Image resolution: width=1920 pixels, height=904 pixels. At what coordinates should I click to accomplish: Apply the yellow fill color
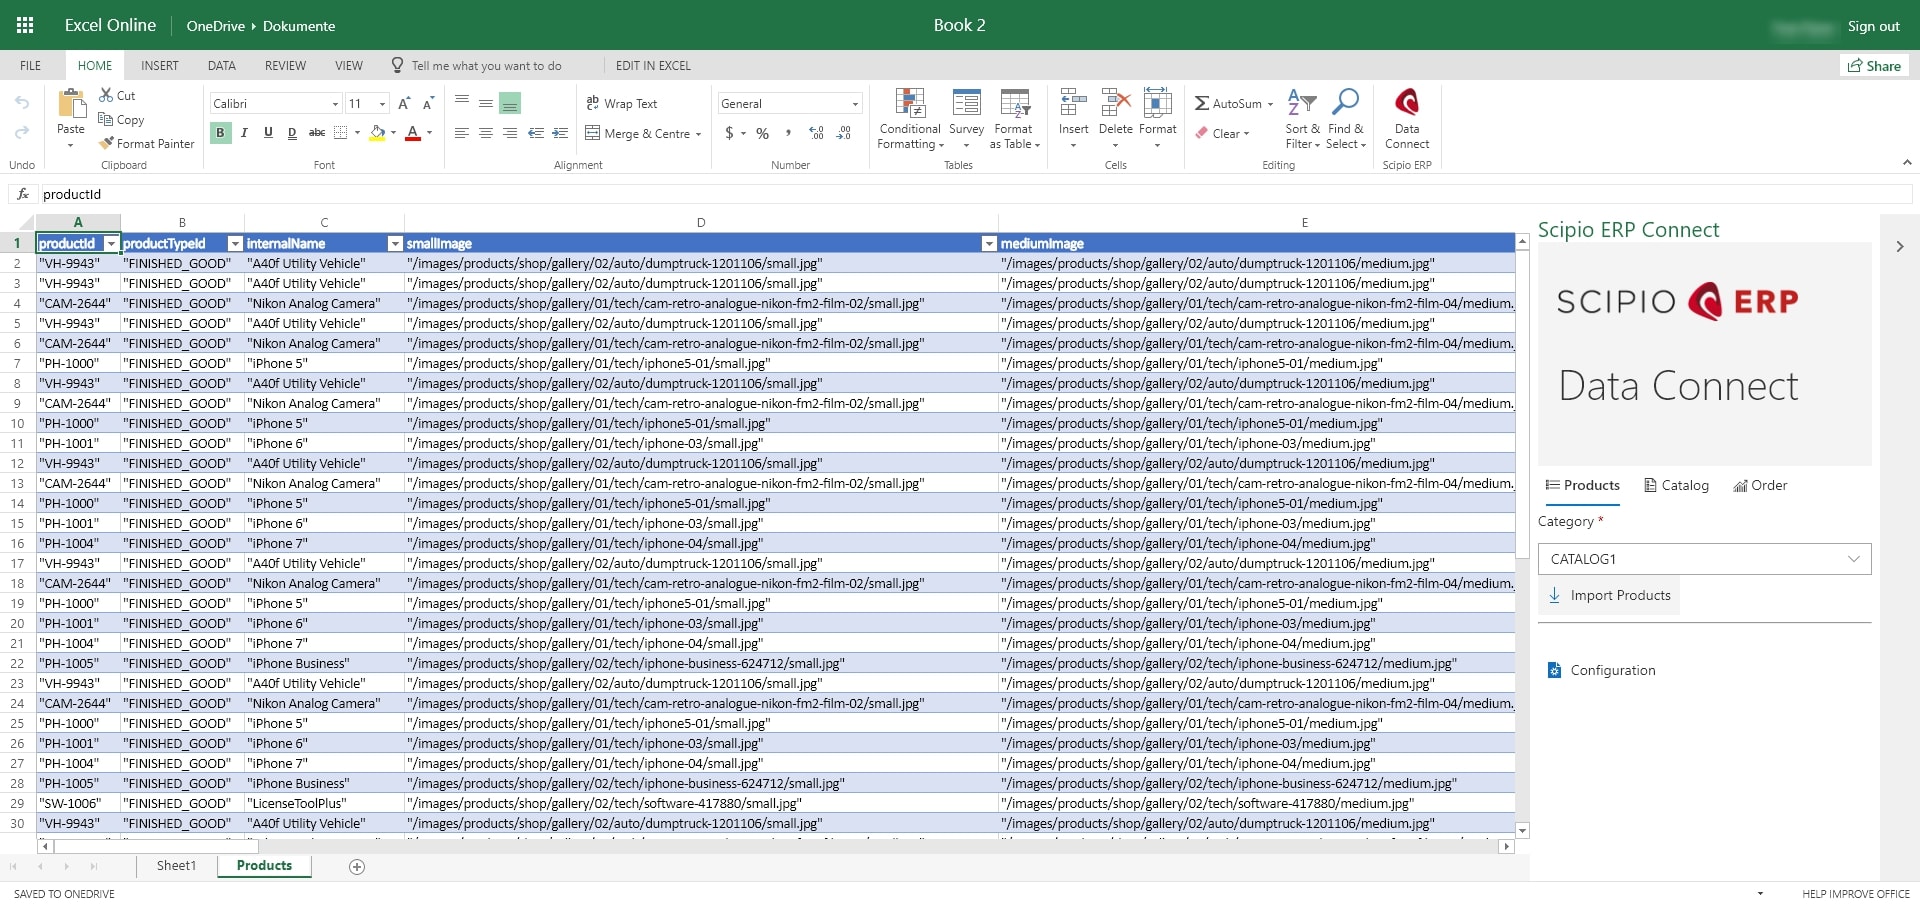[377, 133]
